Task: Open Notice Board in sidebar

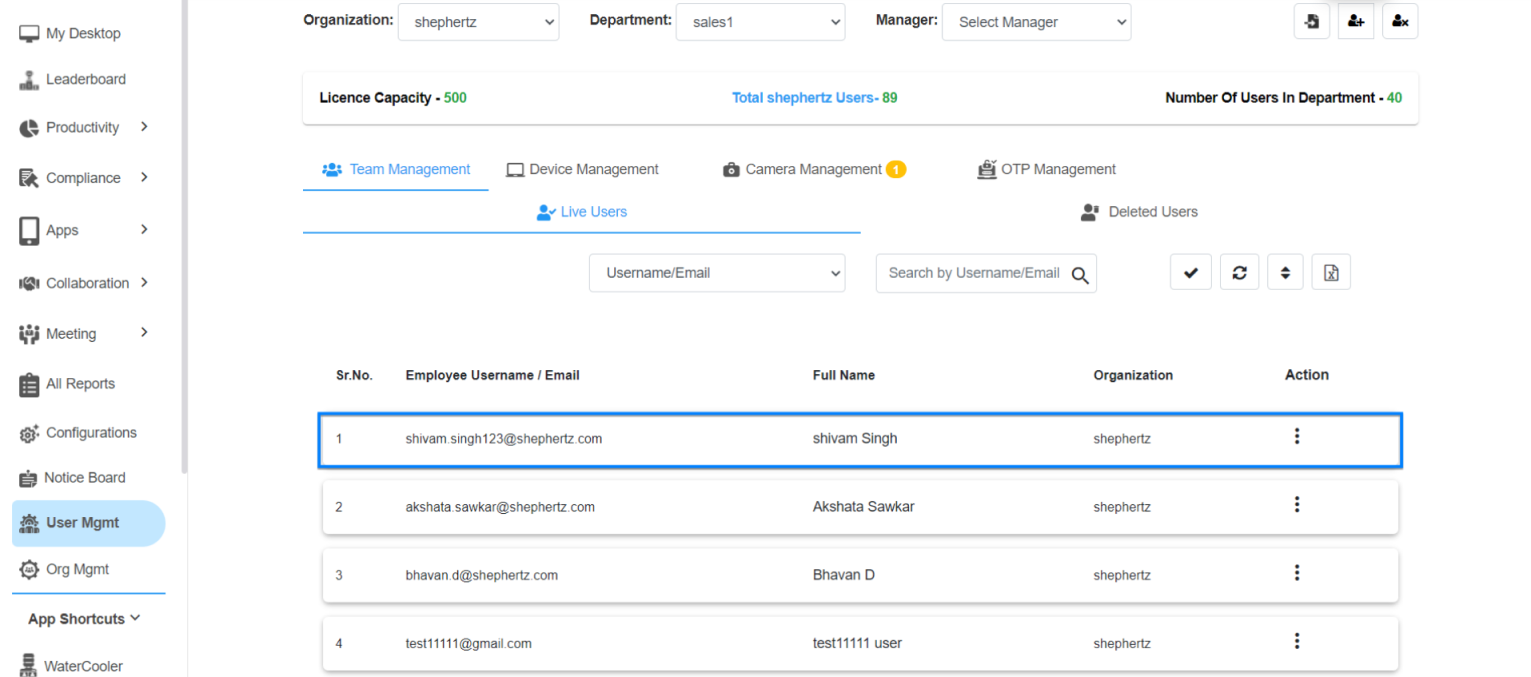Action: coord(72,478)
